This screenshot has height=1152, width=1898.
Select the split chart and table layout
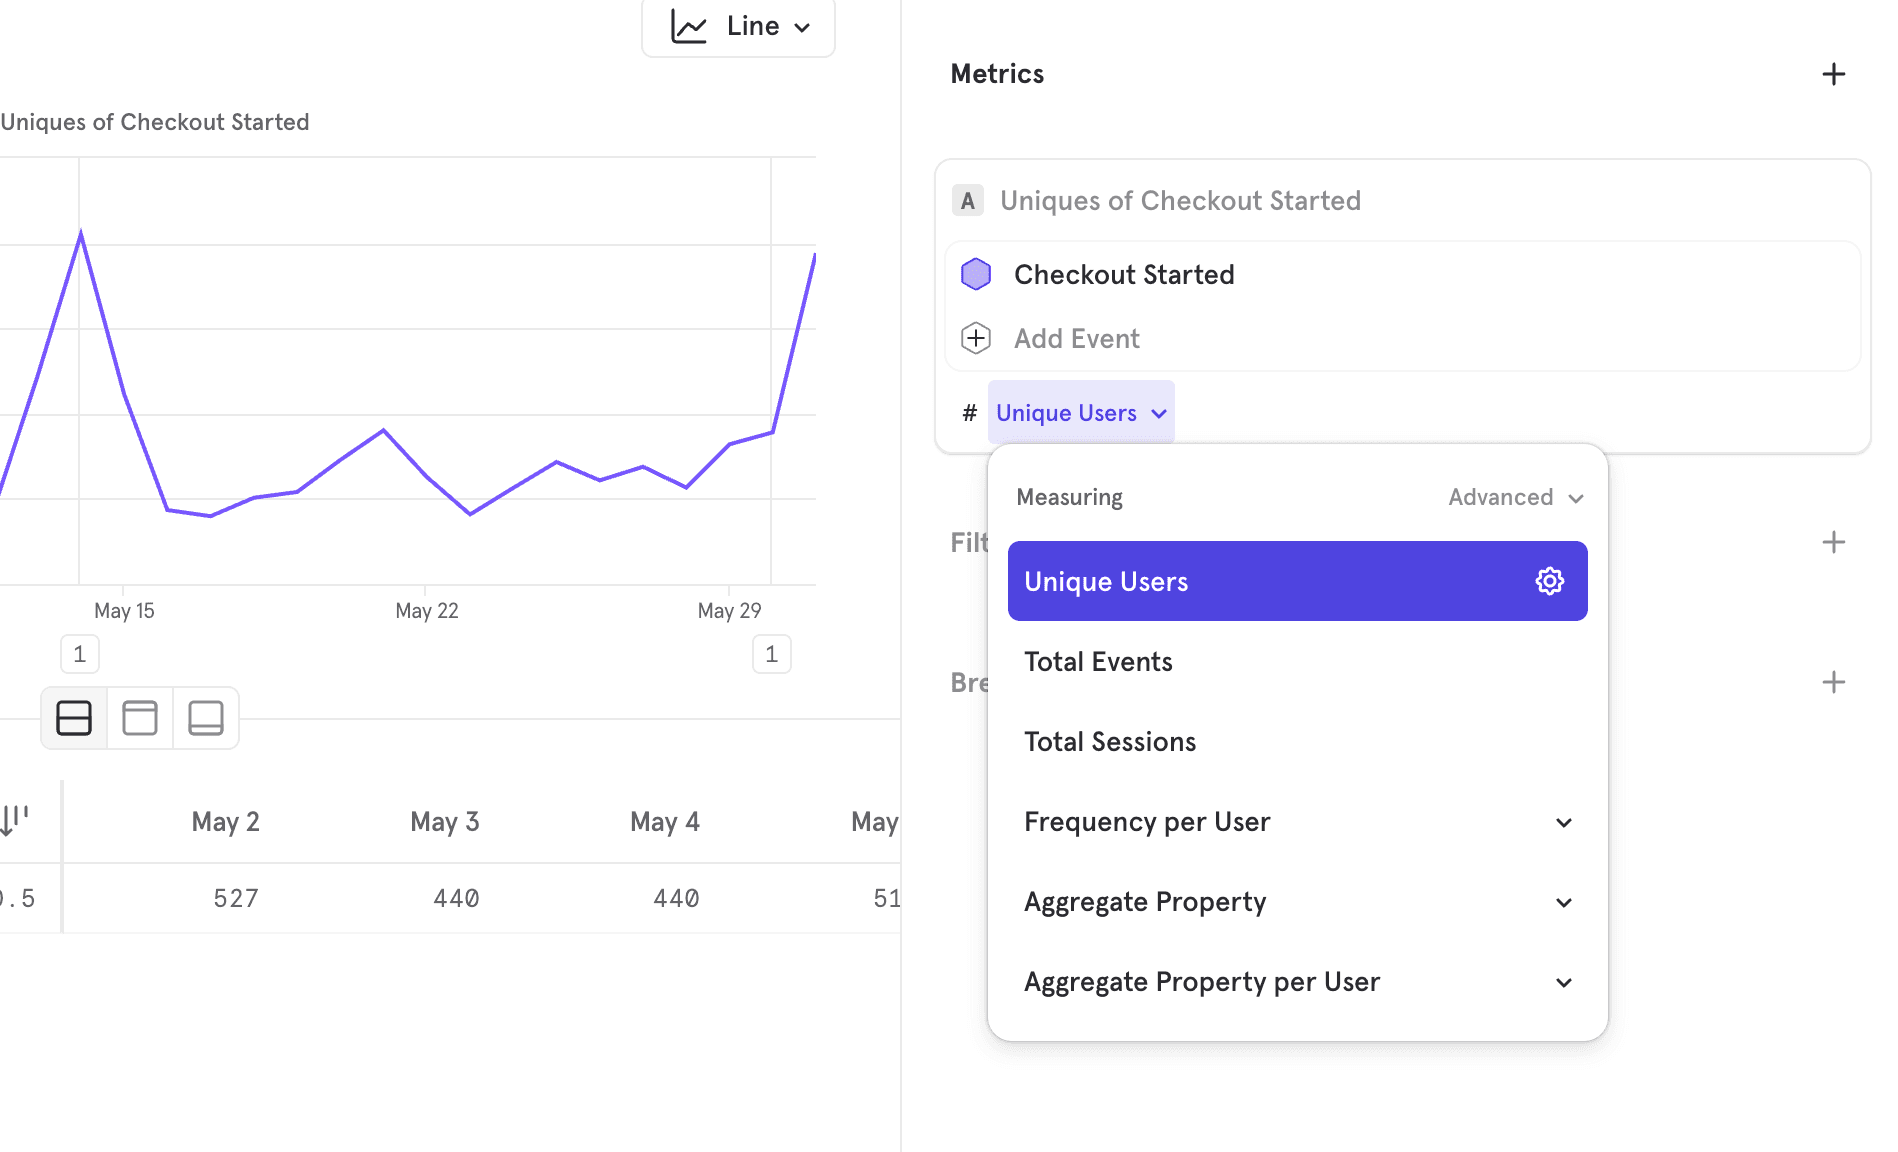click(74, 718)
